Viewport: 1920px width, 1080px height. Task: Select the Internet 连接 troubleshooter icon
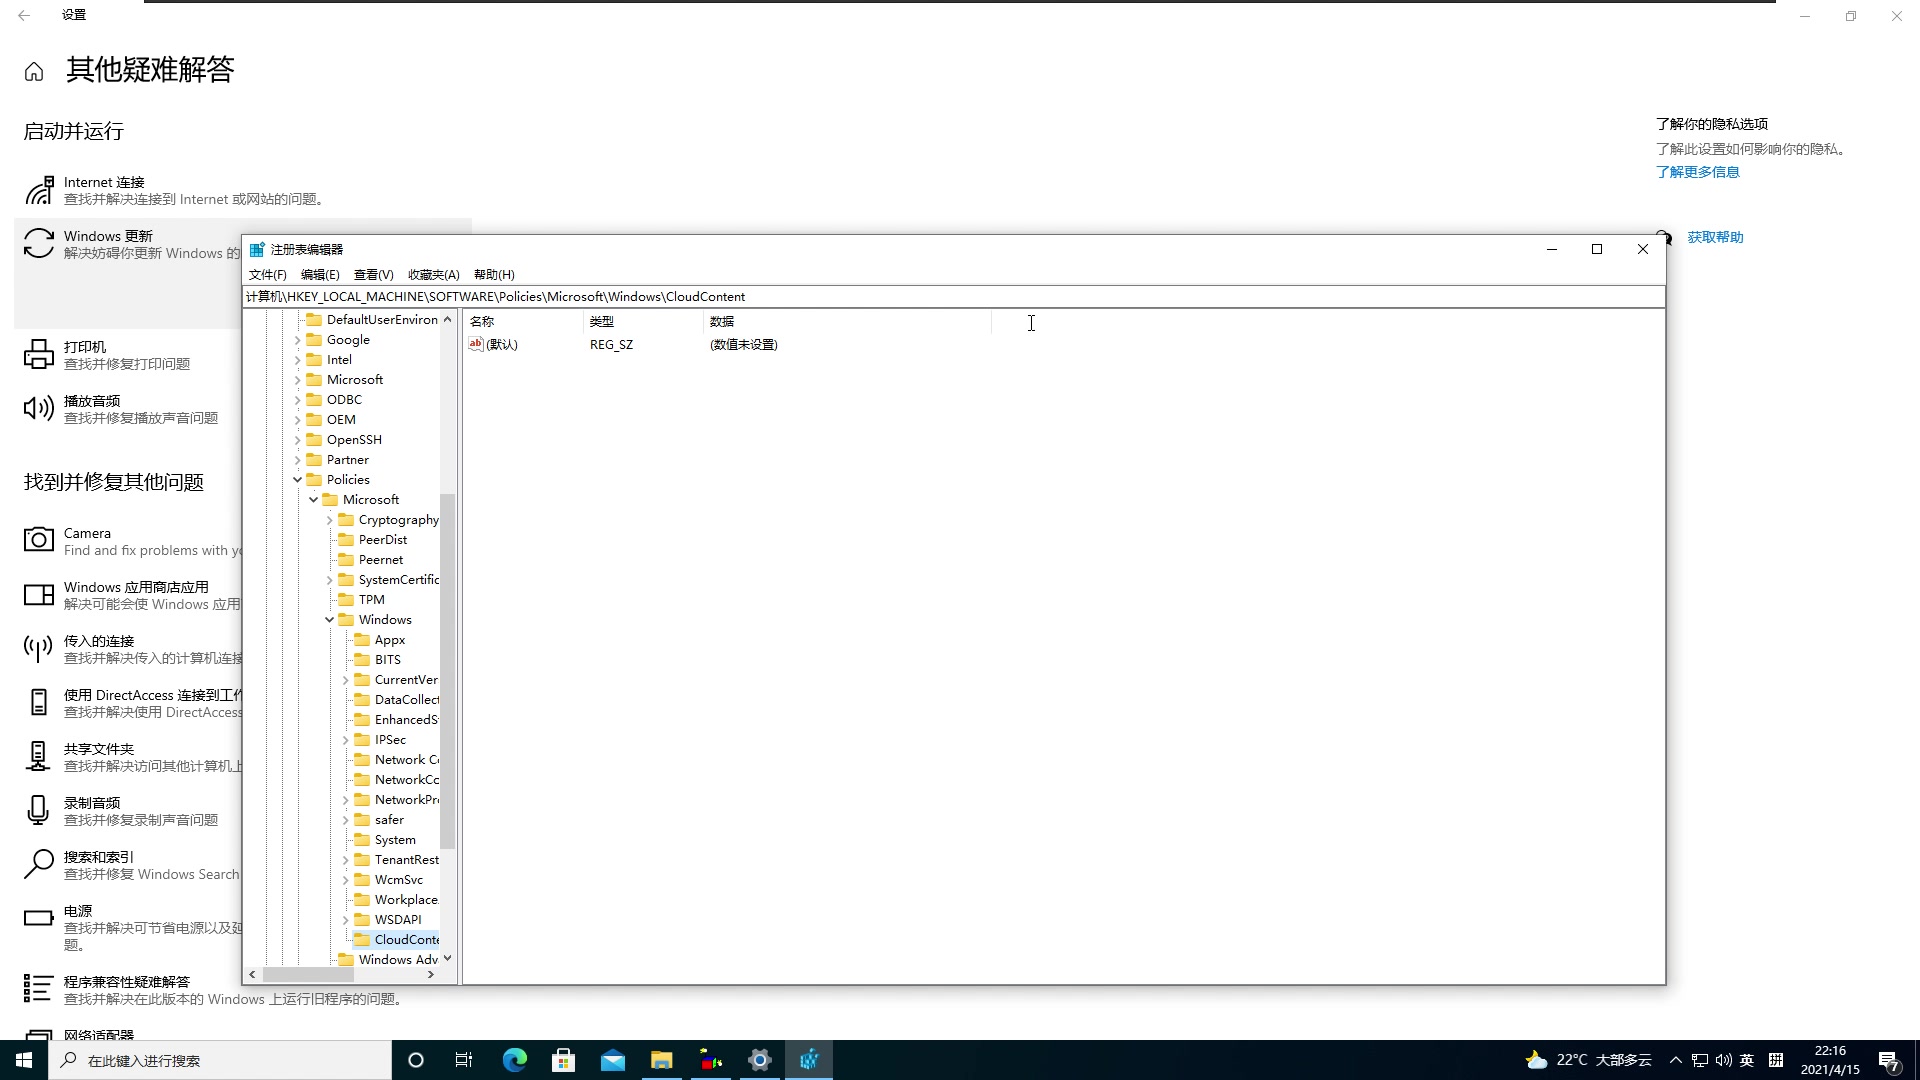click(40, 189)
